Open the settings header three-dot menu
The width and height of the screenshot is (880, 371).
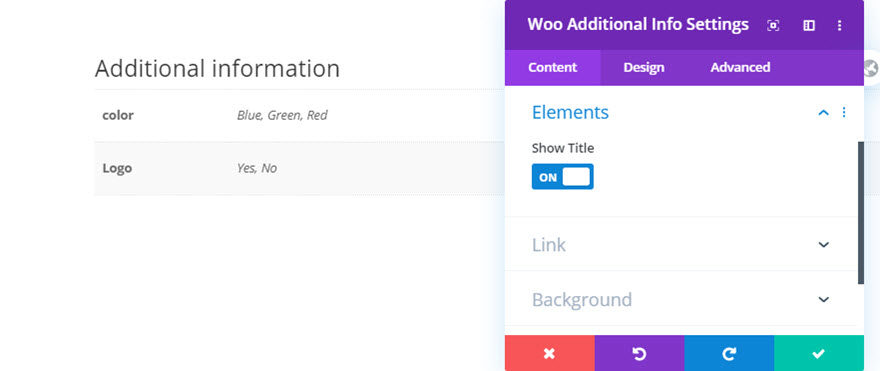point(840,25)
